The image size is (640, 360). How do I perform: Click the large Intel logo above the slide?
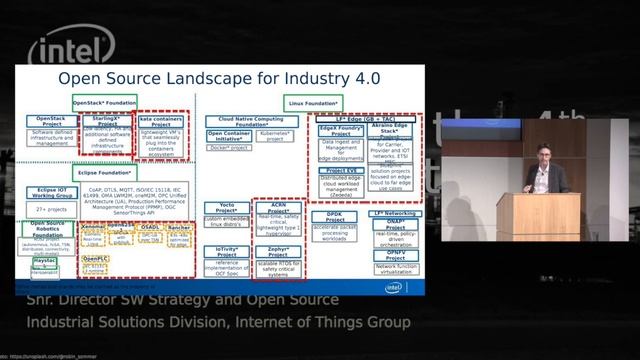(x=72, y=45)
